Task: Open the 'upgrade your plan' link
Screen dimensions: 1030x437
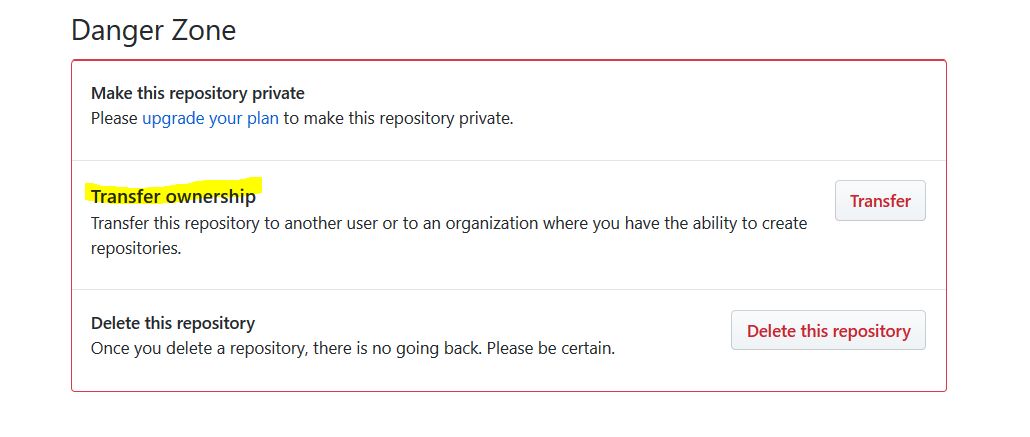Action: click(x=210, y=119)
